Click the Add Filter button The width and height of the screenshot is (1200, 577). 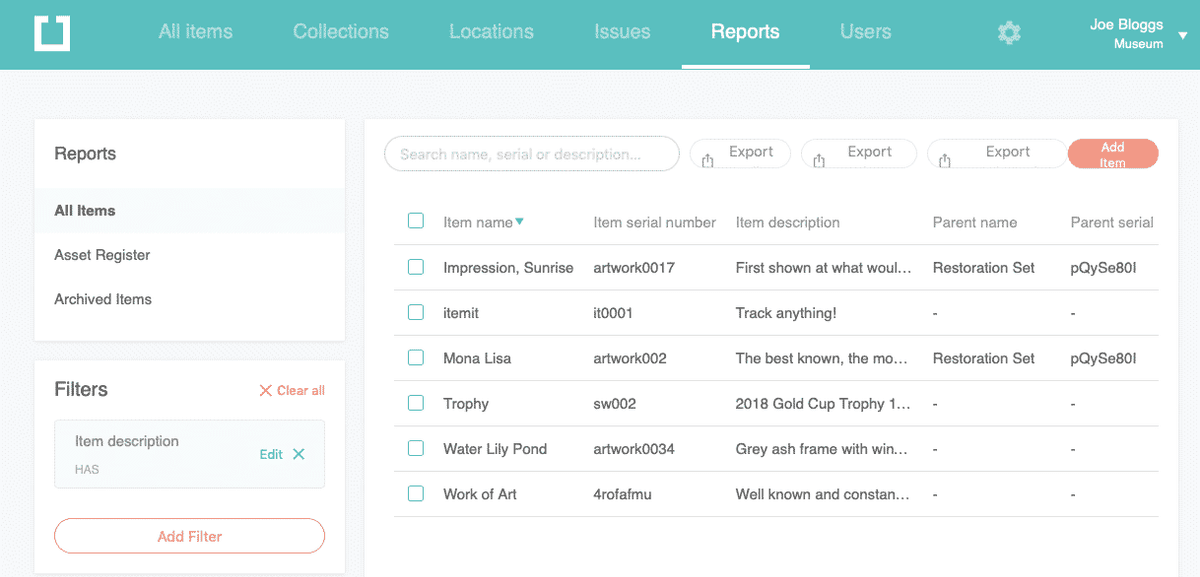tap(189, 536)
